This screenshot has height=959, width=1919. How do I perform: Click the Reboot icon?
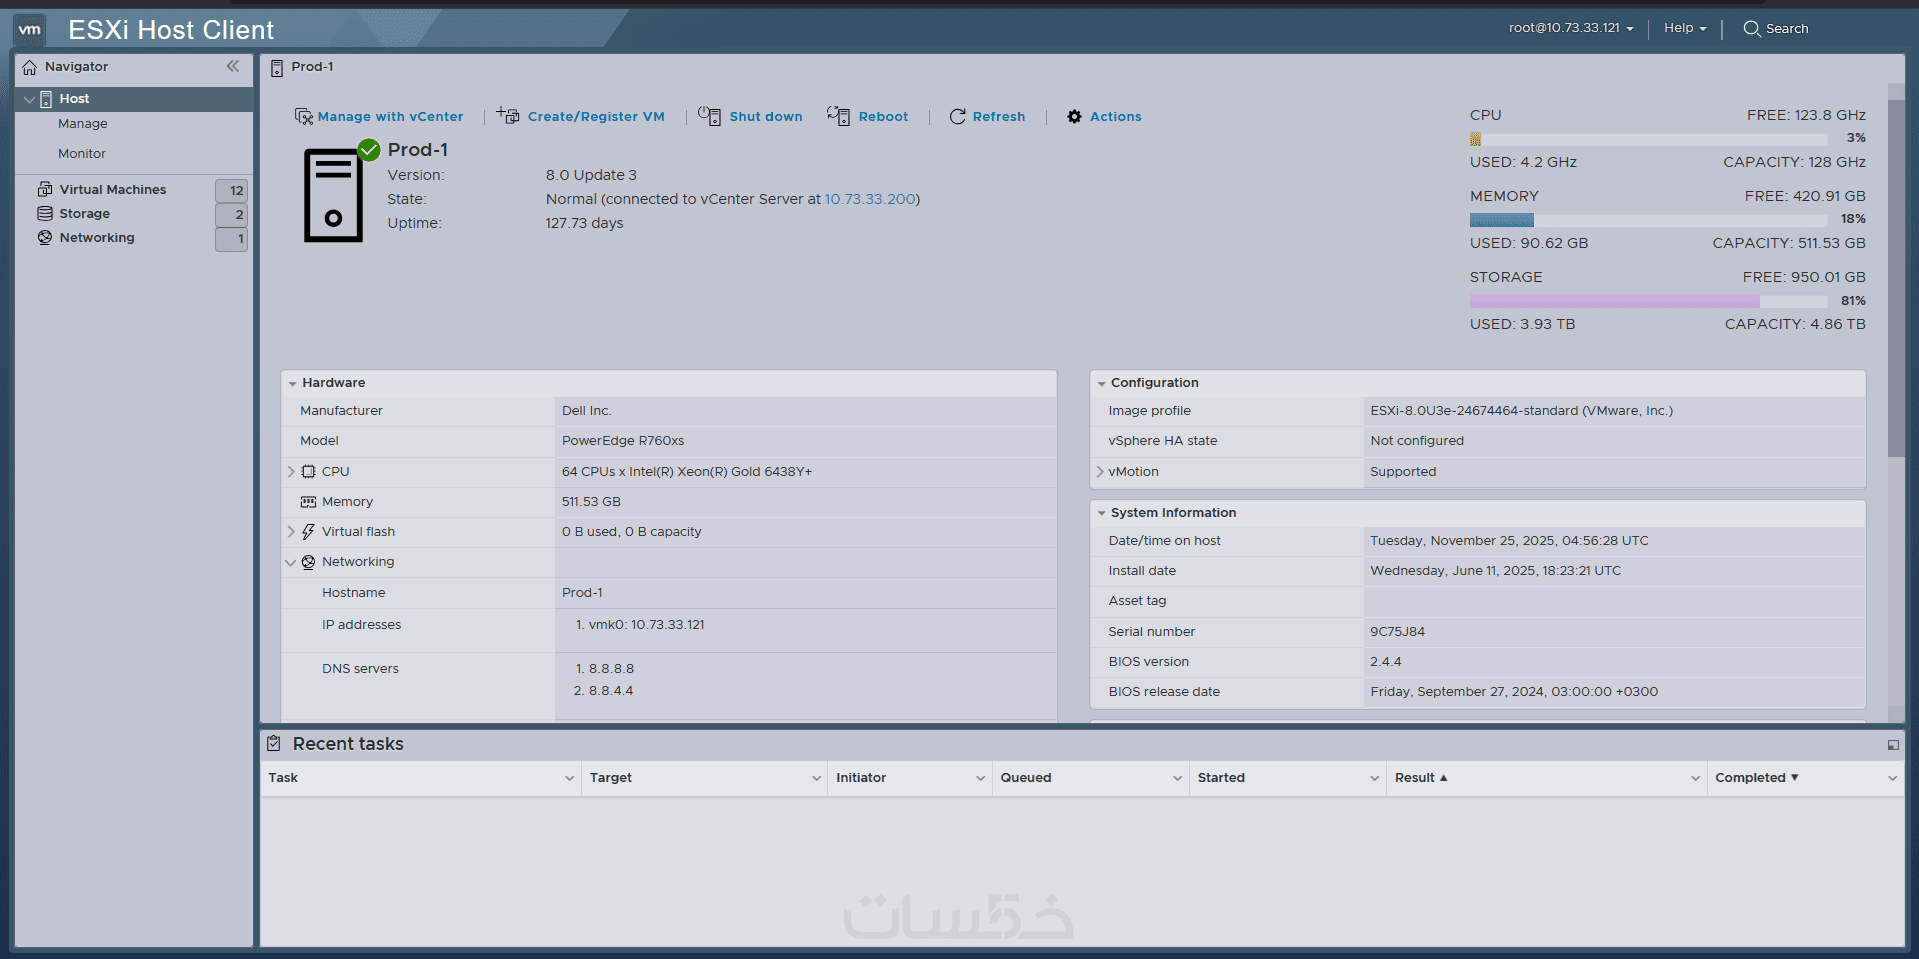838,116
